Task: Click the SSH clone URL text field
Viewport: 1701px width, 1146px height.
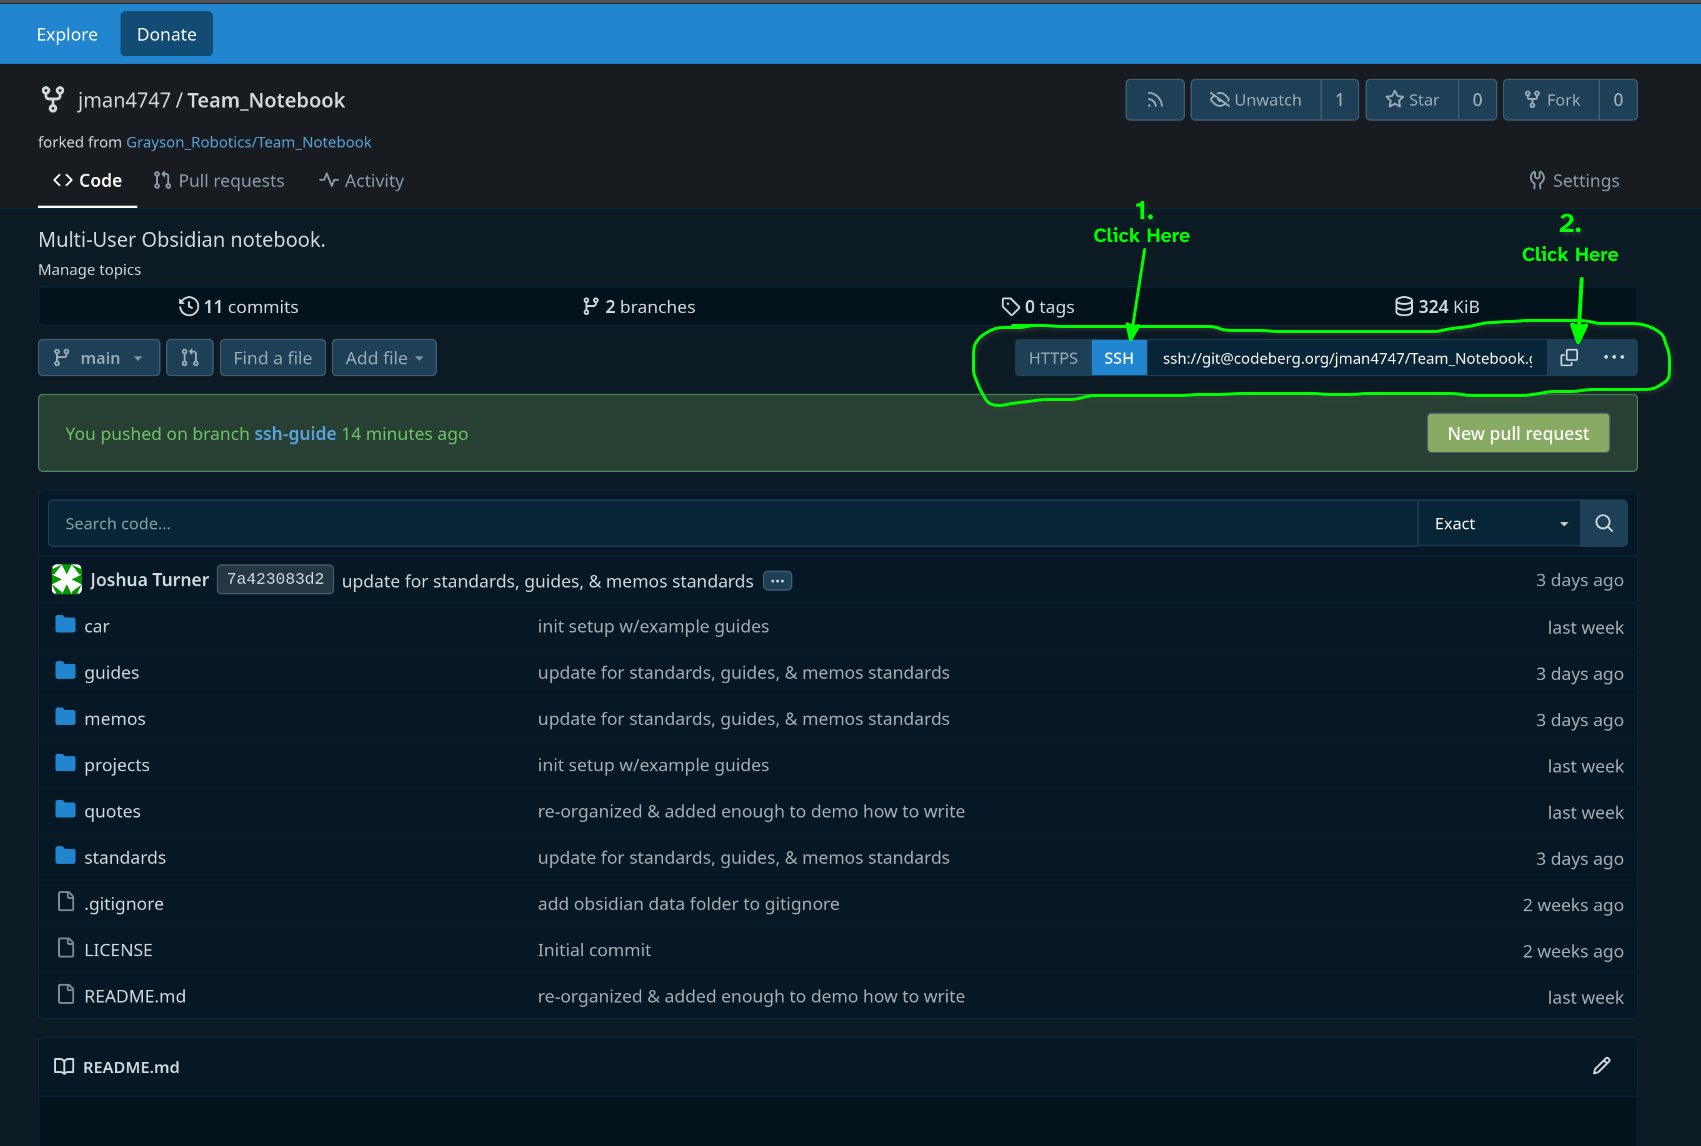Action: tap(1347, 358)
